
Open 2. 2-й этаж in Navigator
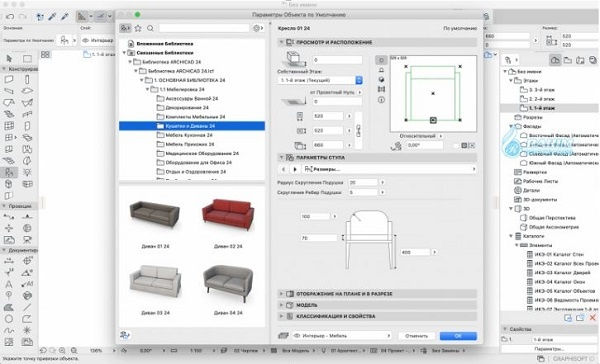541,99
